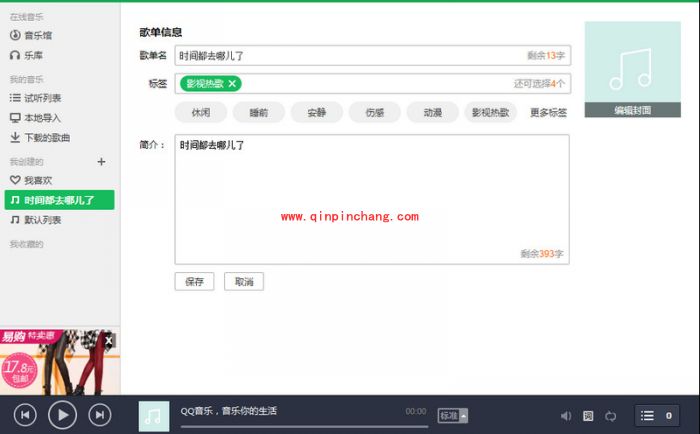Click the player album art thumbnail
This screenshot has width=700, height=434.
pos(154,416)
